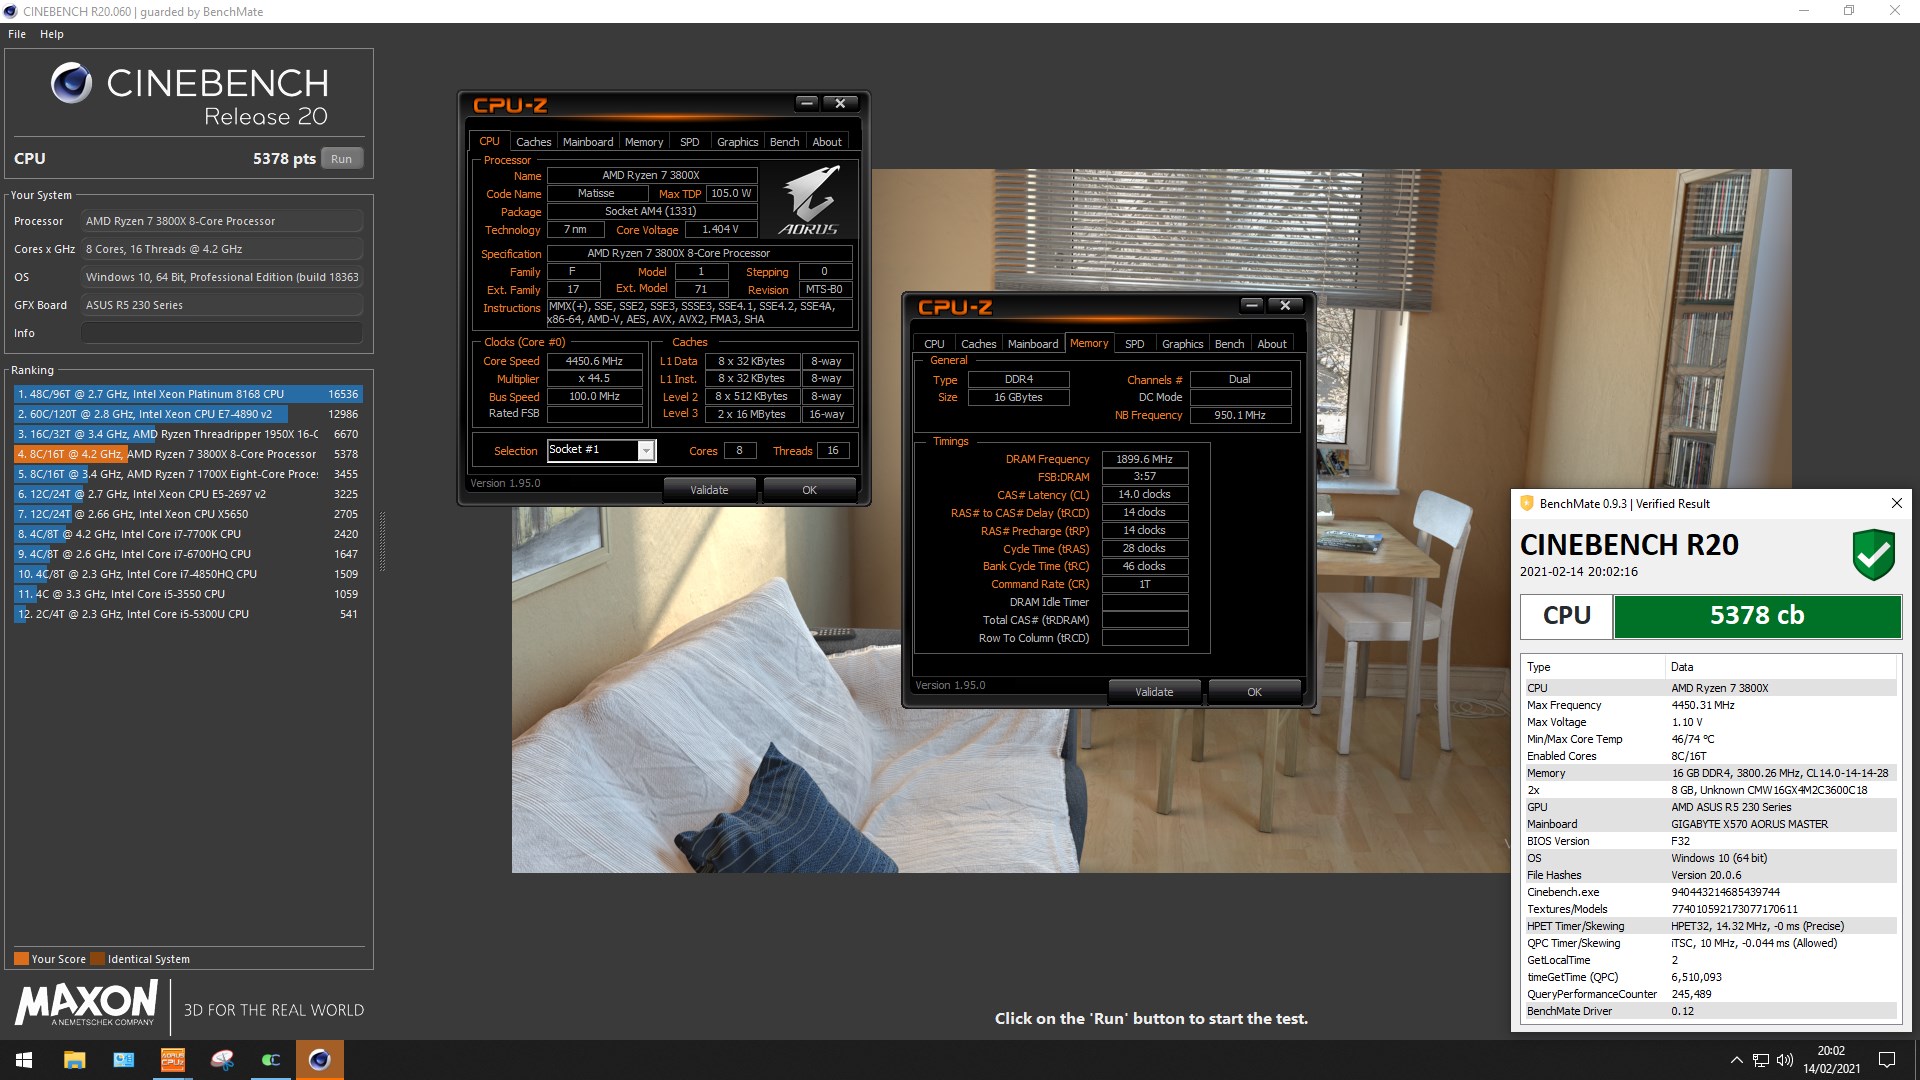Screen dimensions: 1920x1080
Task: Open the green CC taskbar icon
Action: point(271,1060)
